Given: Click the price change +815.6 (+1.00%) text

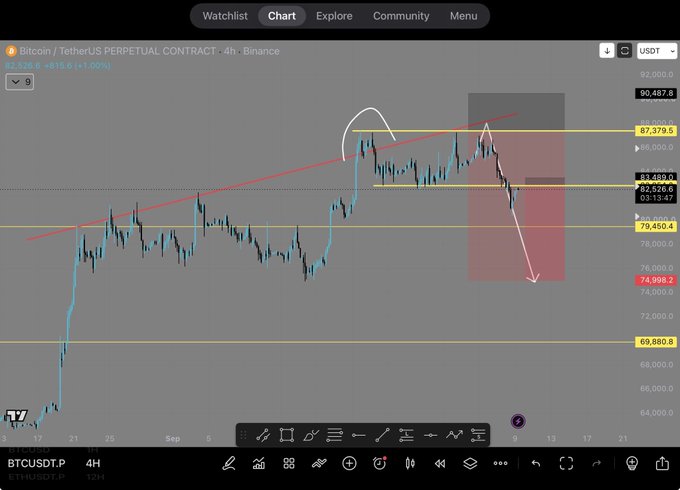Looking at the screenshot, I should (x=77, y=66).
